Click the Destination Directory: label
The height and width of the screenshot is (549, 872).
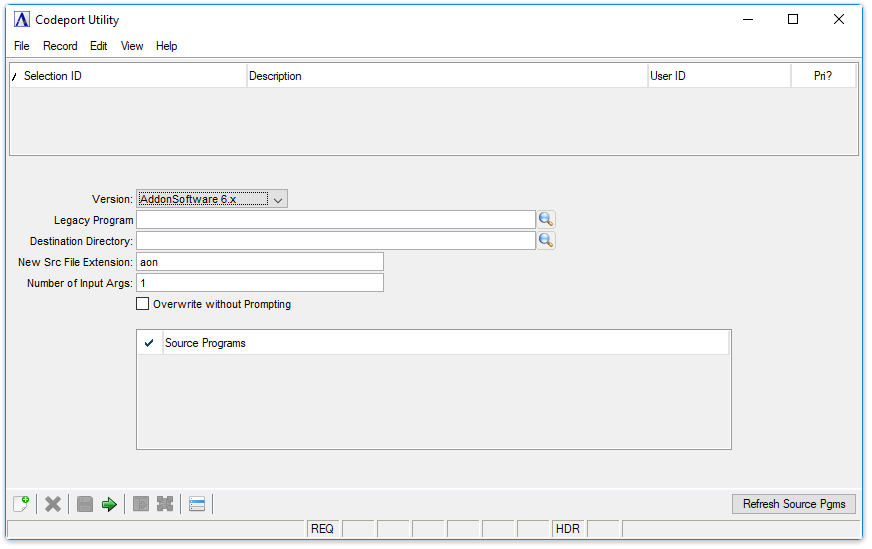(x=81, y=241)
